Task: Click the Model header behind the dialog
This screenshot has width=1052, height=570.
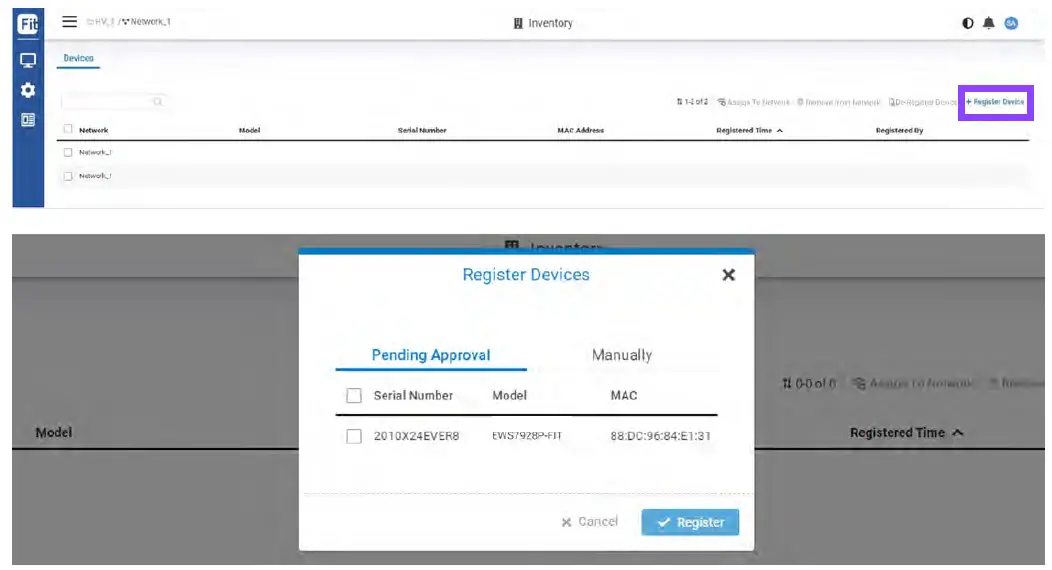Action: [54, 433]
